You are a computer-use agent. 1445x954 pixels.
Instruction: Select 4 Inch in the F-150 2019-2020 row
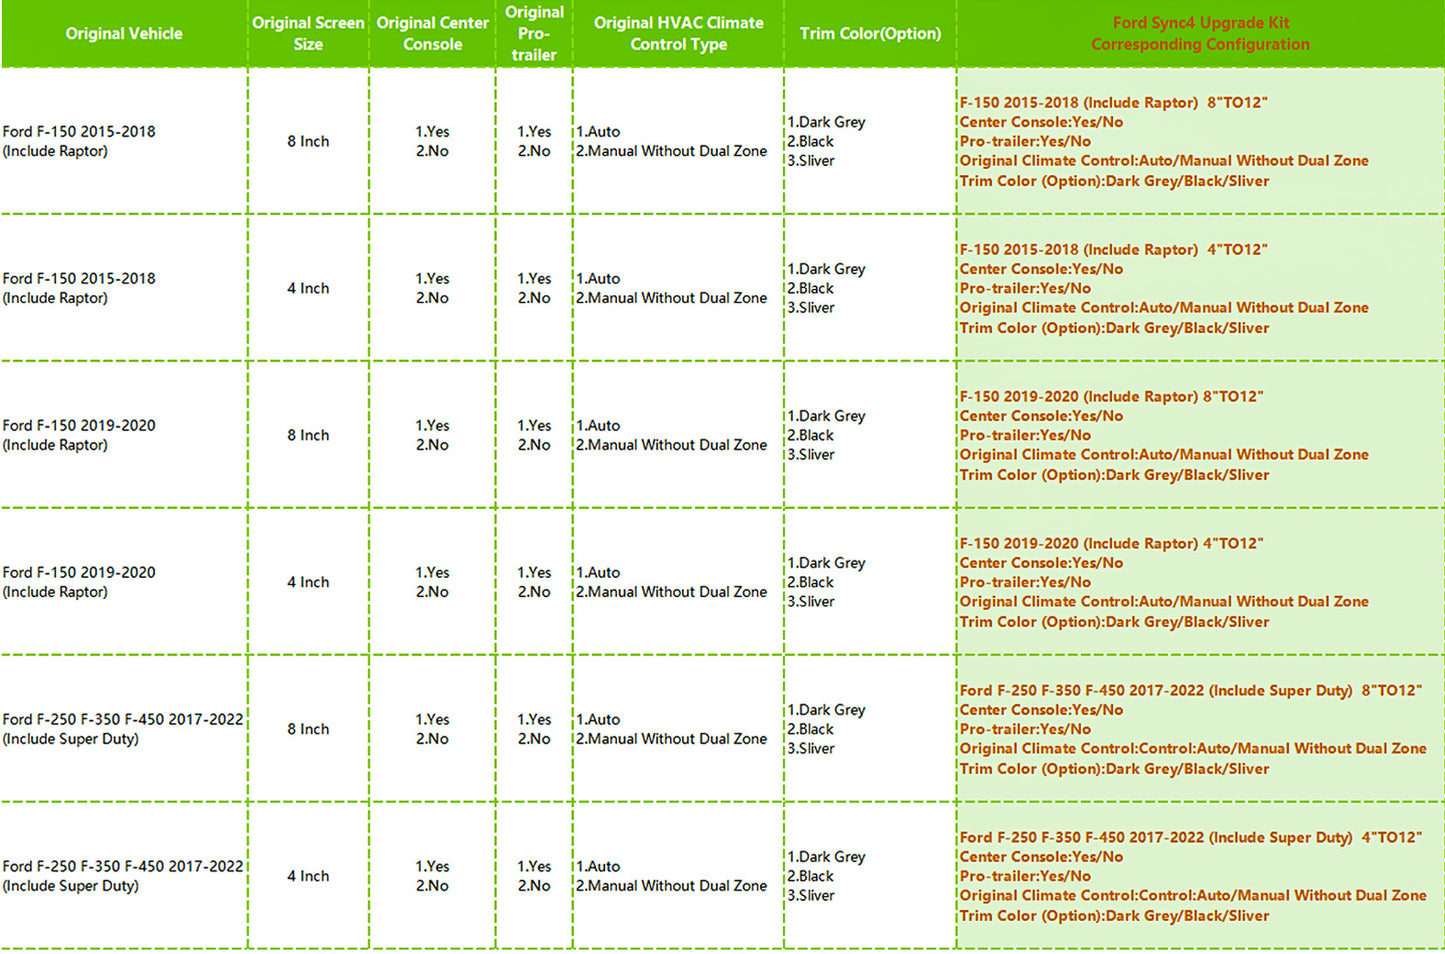[308, 582]
